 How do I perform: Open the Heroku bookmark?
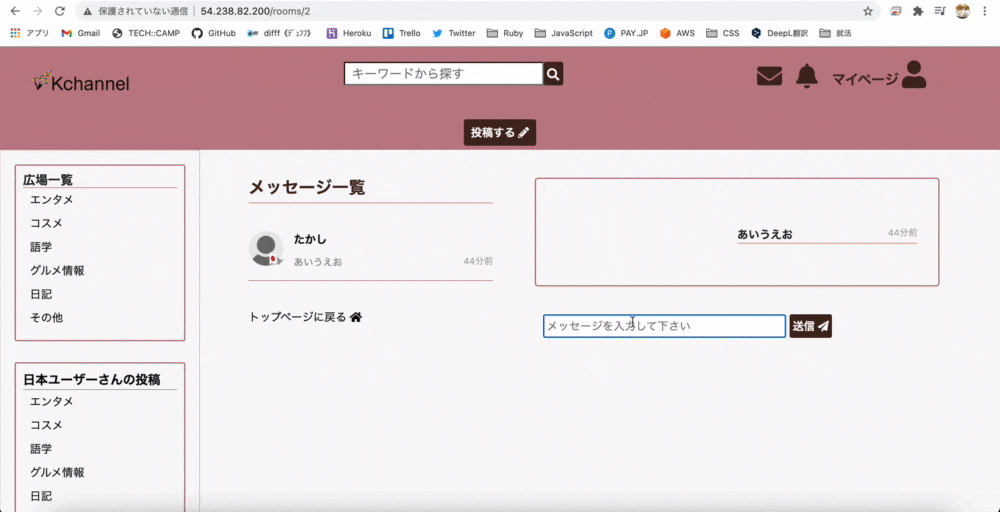[x=348, y=33]
